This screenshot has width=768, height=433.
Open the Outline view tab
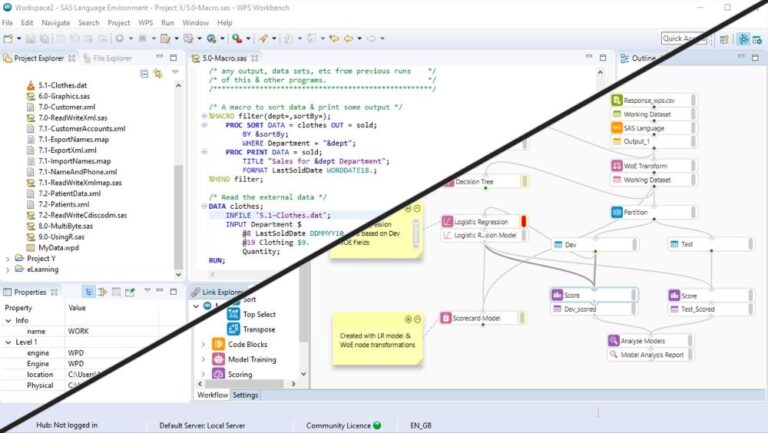point(639,58)
